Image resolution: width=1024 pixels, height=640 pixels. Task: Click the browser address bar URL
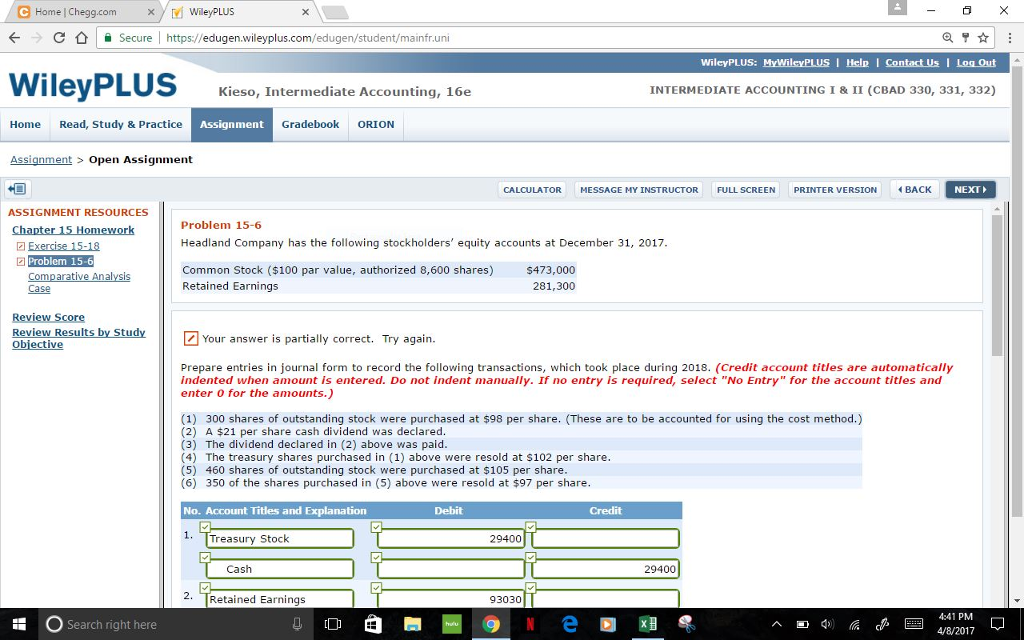[x=308, y=38]
